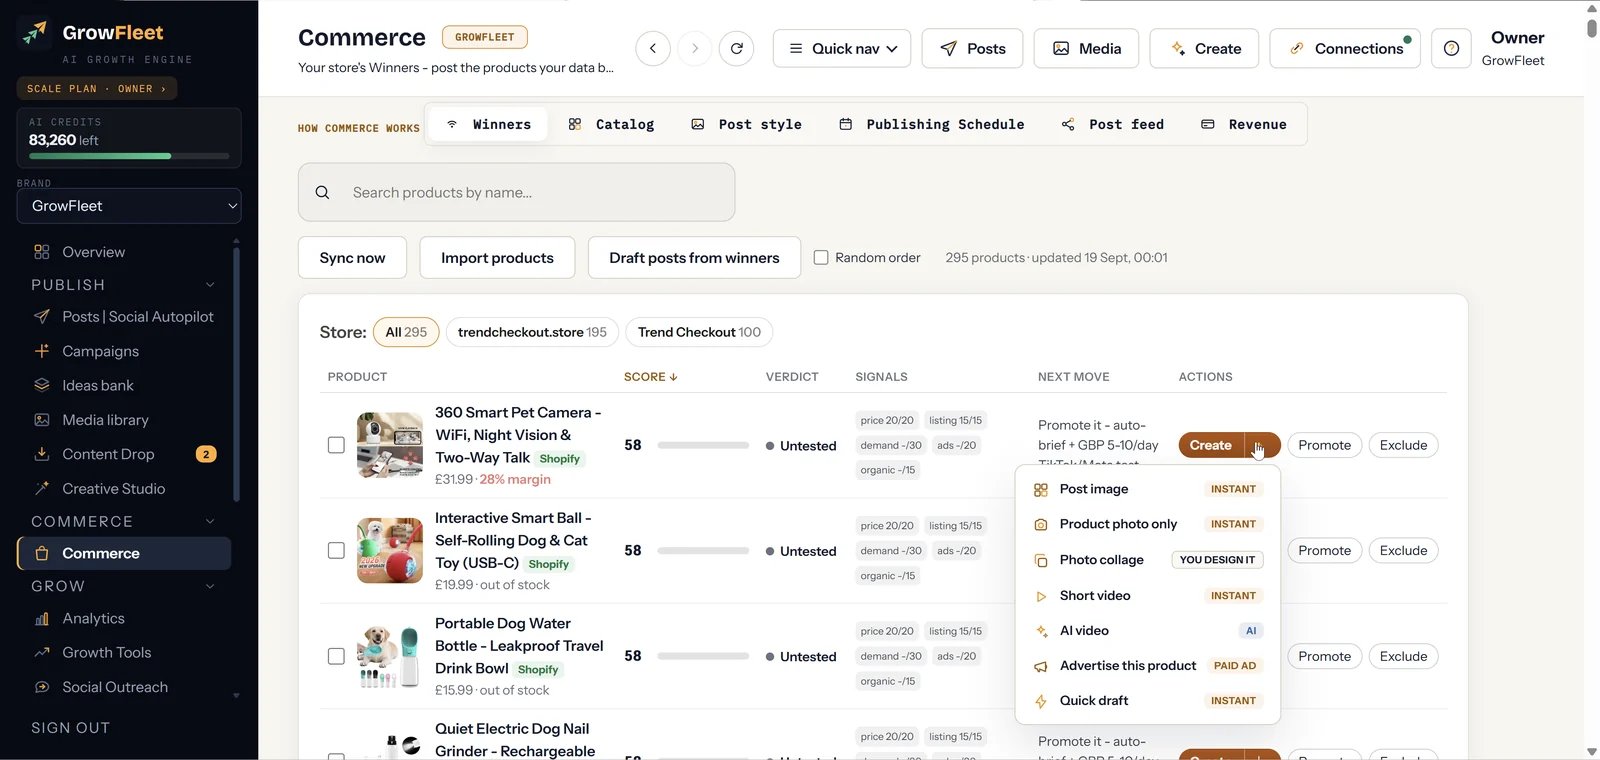Screen dimensions: 1600x760
Task: Click the Search products by name field
Action: pos(516,192)
